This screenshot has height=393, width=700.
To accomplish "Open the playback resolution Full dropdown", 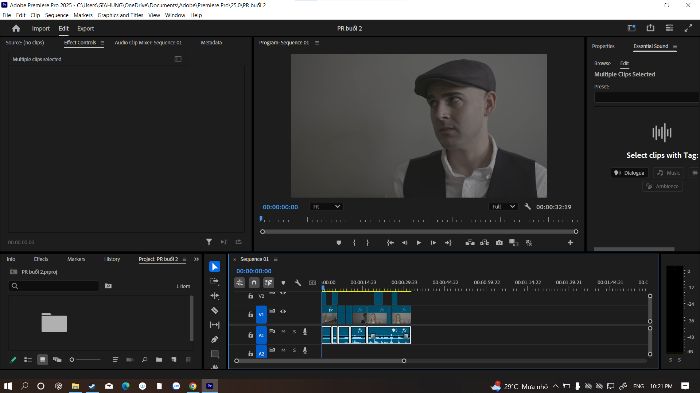I will [503, 207].
